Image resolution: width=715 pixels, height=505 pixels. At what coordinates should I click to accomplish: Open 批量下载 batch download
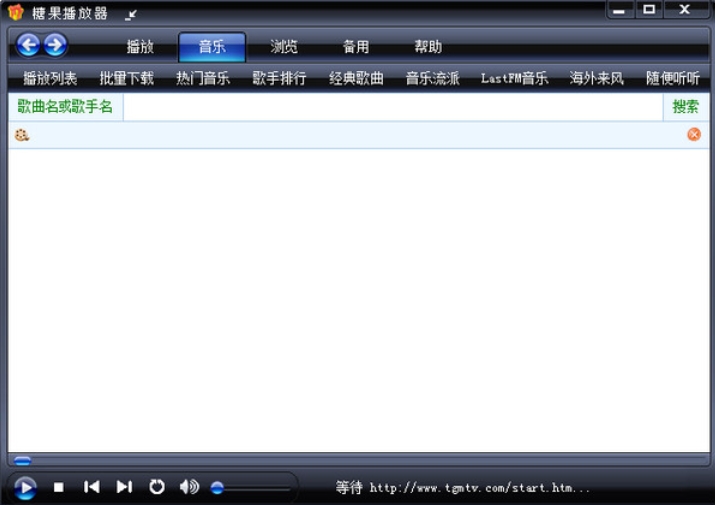click(127, 78)
